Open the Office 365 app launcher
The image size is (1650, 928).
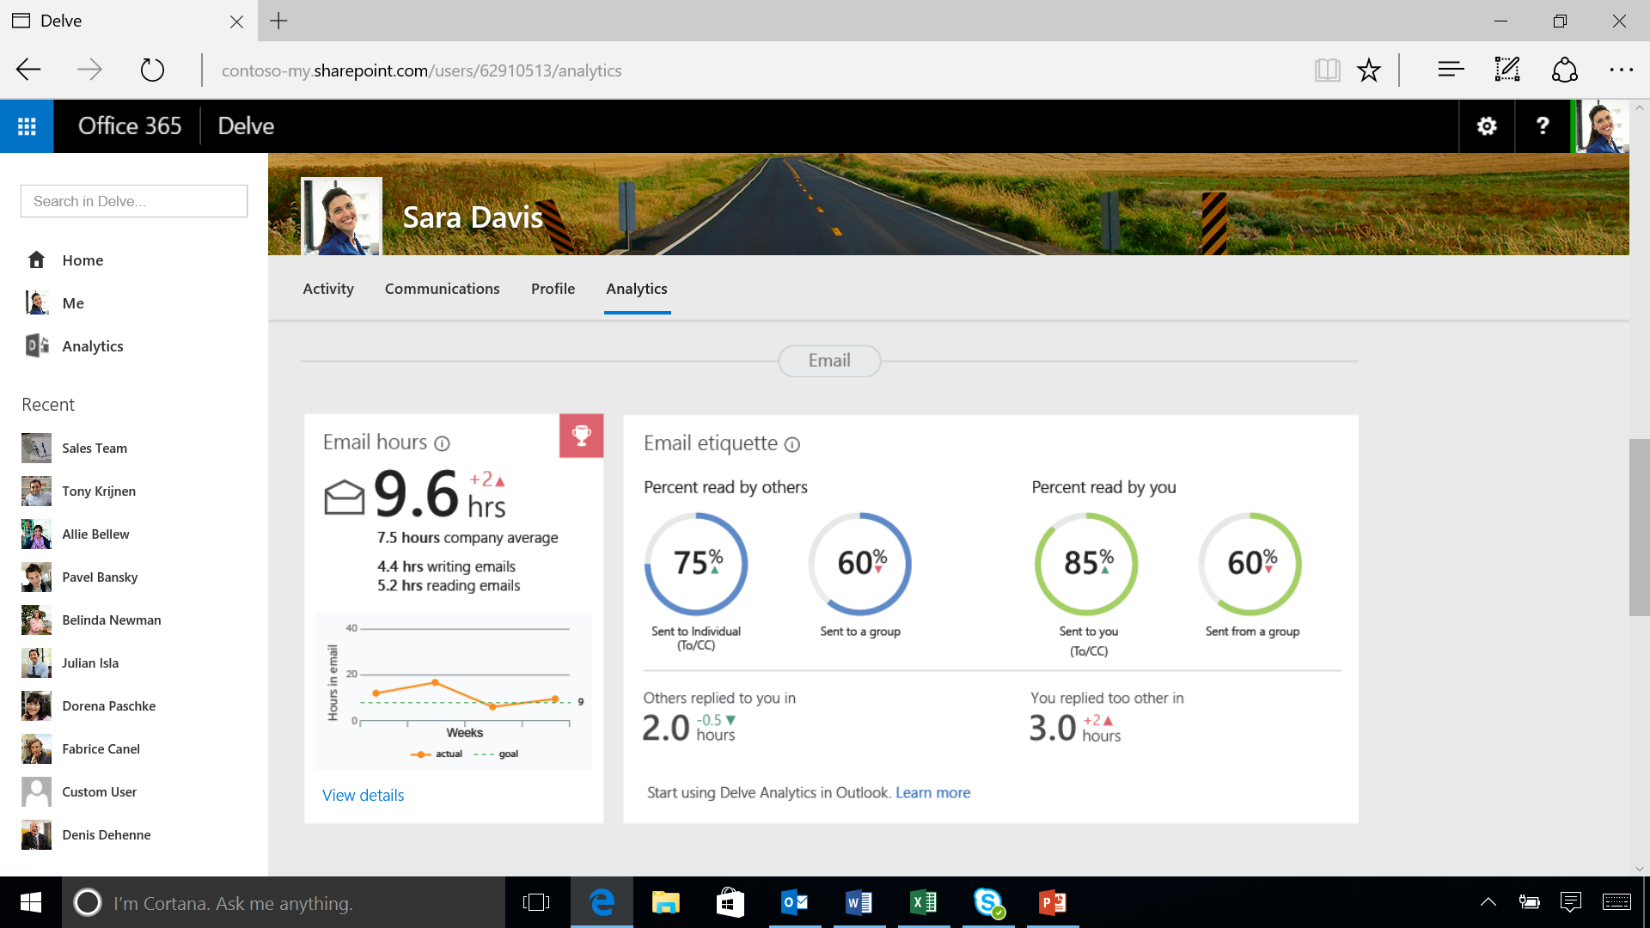pyautogui.click(x=26, y=126)
